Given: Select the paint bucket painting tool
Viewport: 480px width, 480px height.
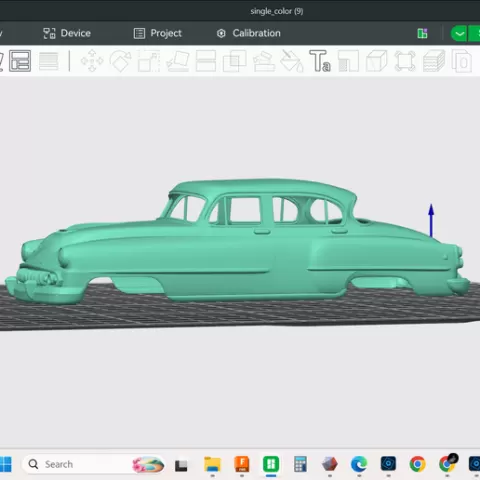Looking at the screenshot, I should [292, 61].
